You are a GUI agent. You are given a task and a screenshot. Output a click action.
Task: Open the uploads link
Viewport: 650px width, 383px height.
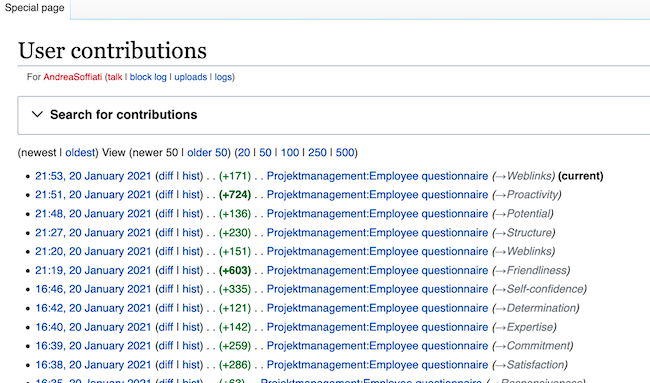pos(190,77)
